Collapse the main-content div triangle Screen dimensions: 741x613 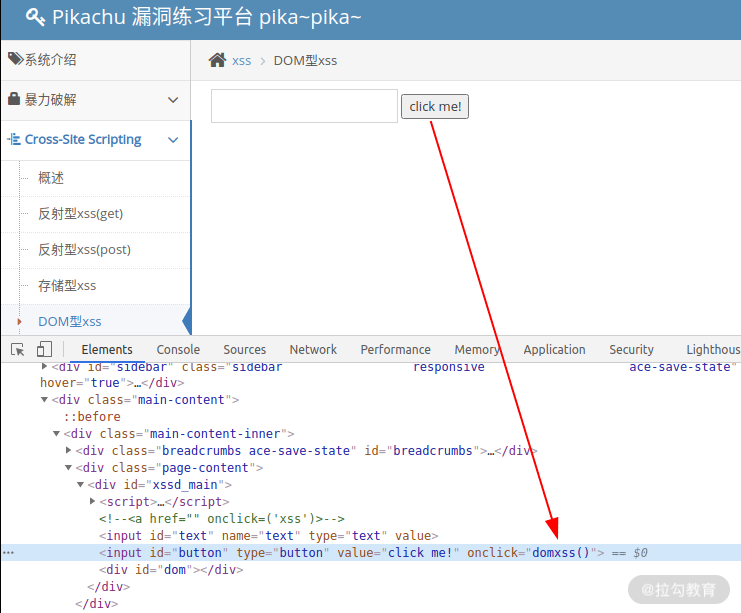point(44,399)
